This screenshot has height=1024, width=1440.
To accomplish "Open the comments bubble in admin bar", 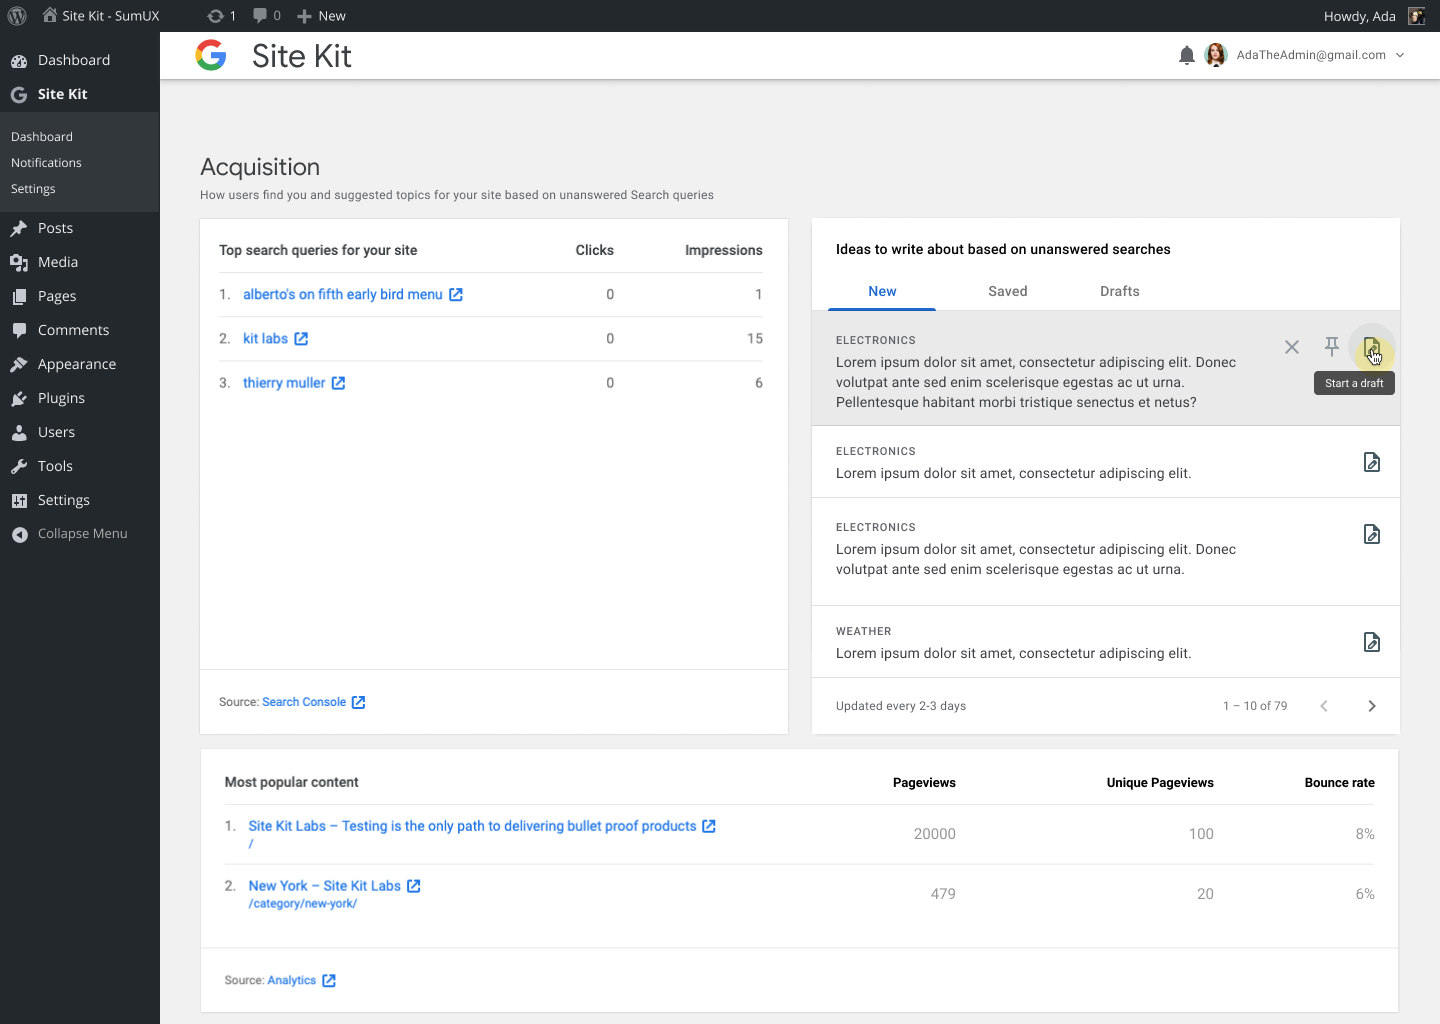I will [x=267, y=16].
